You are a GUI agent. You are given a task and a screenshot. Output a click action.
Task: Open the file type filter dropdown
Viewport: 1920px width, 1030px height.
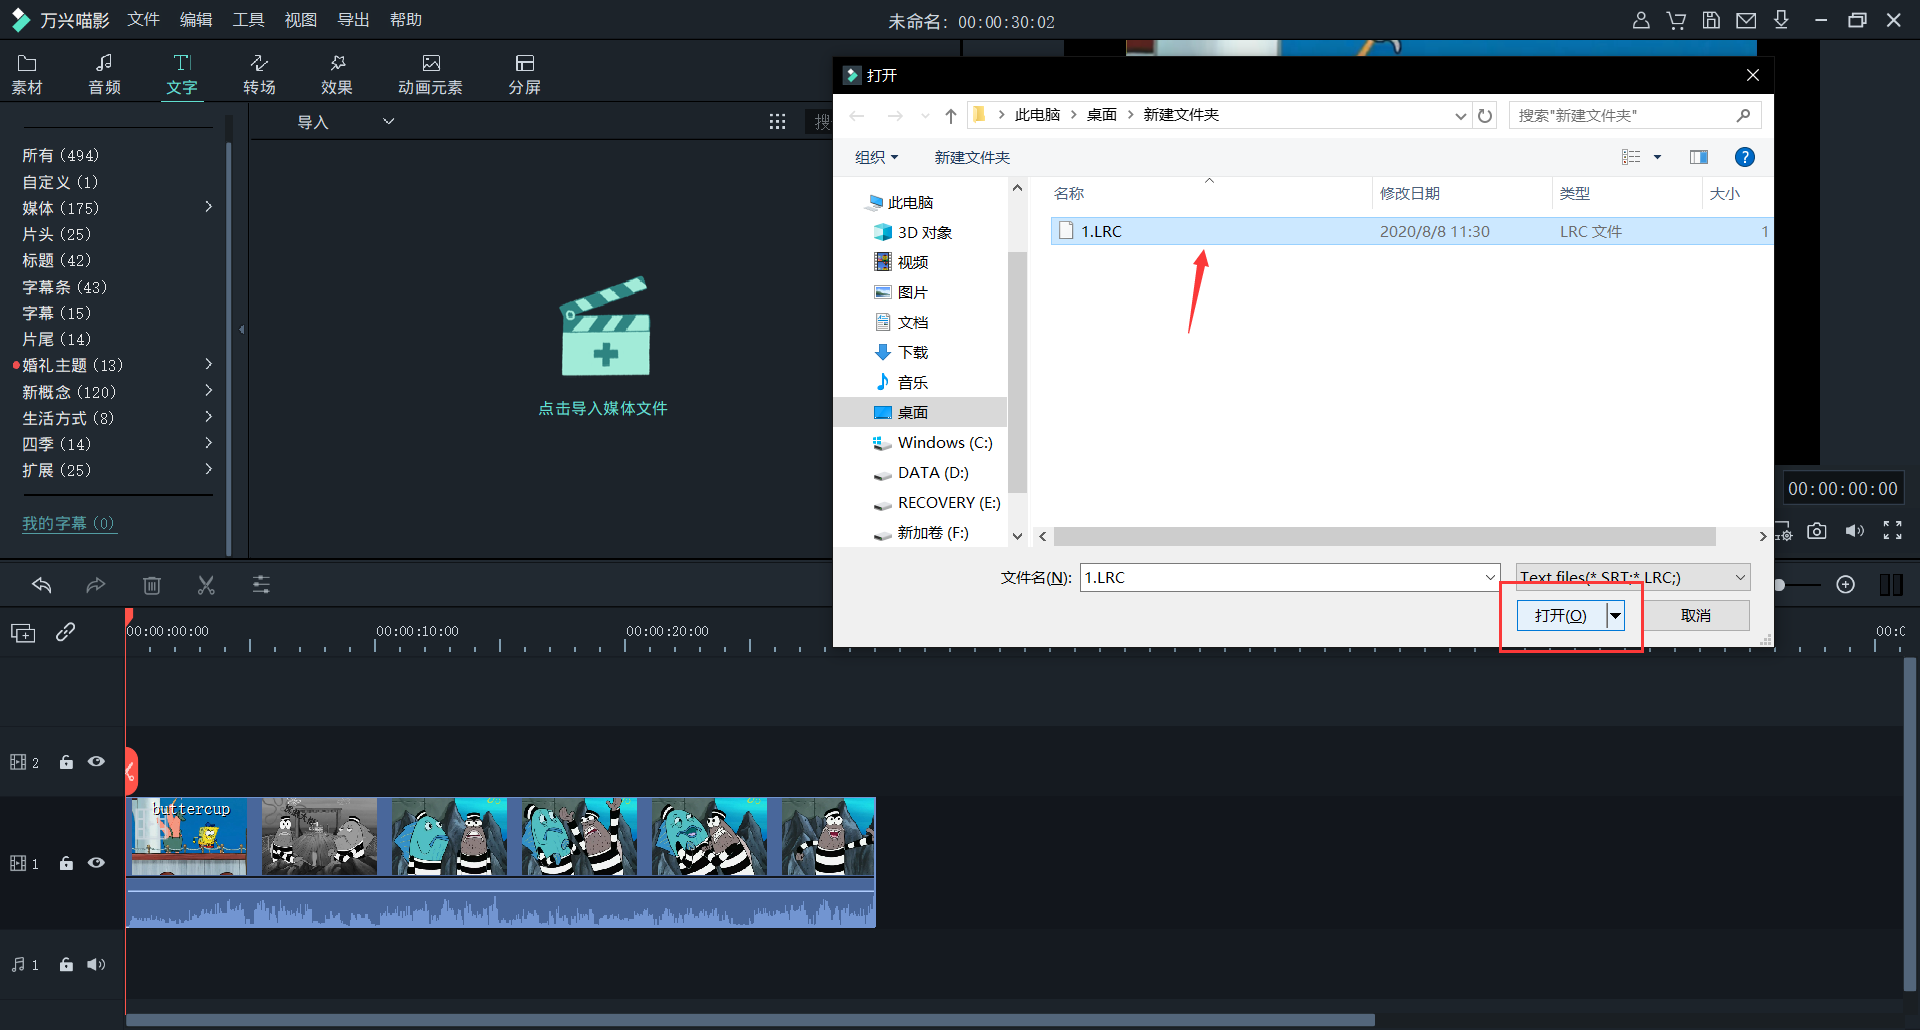pyautogui.click(x=1632, y=577)
